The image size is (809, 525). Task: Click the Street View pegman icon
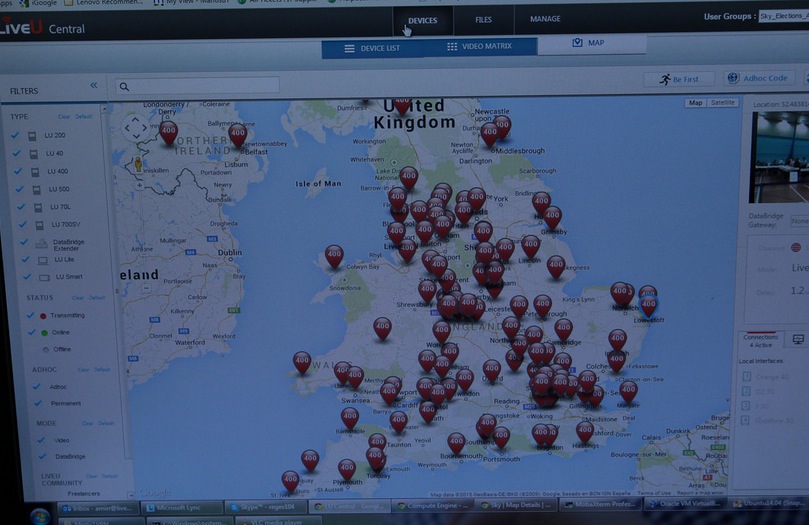(138, 165)
